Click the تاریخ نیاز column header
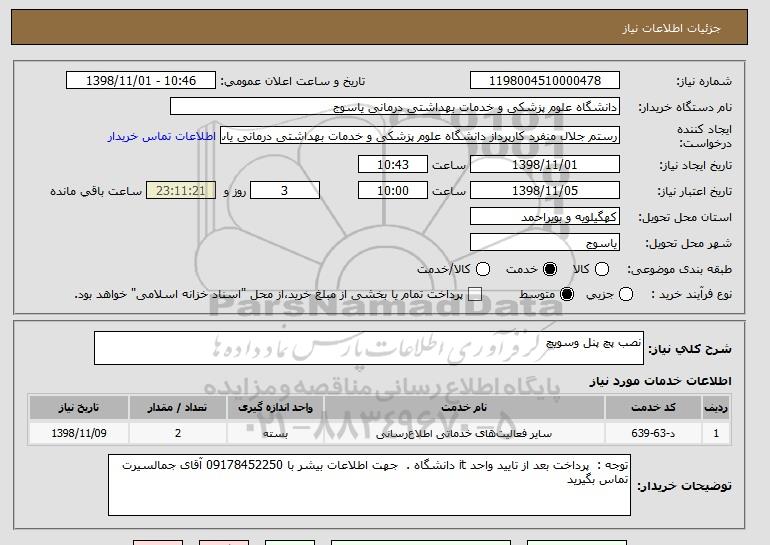This screenshot has height=545, width=770. (x=79, y=408)
